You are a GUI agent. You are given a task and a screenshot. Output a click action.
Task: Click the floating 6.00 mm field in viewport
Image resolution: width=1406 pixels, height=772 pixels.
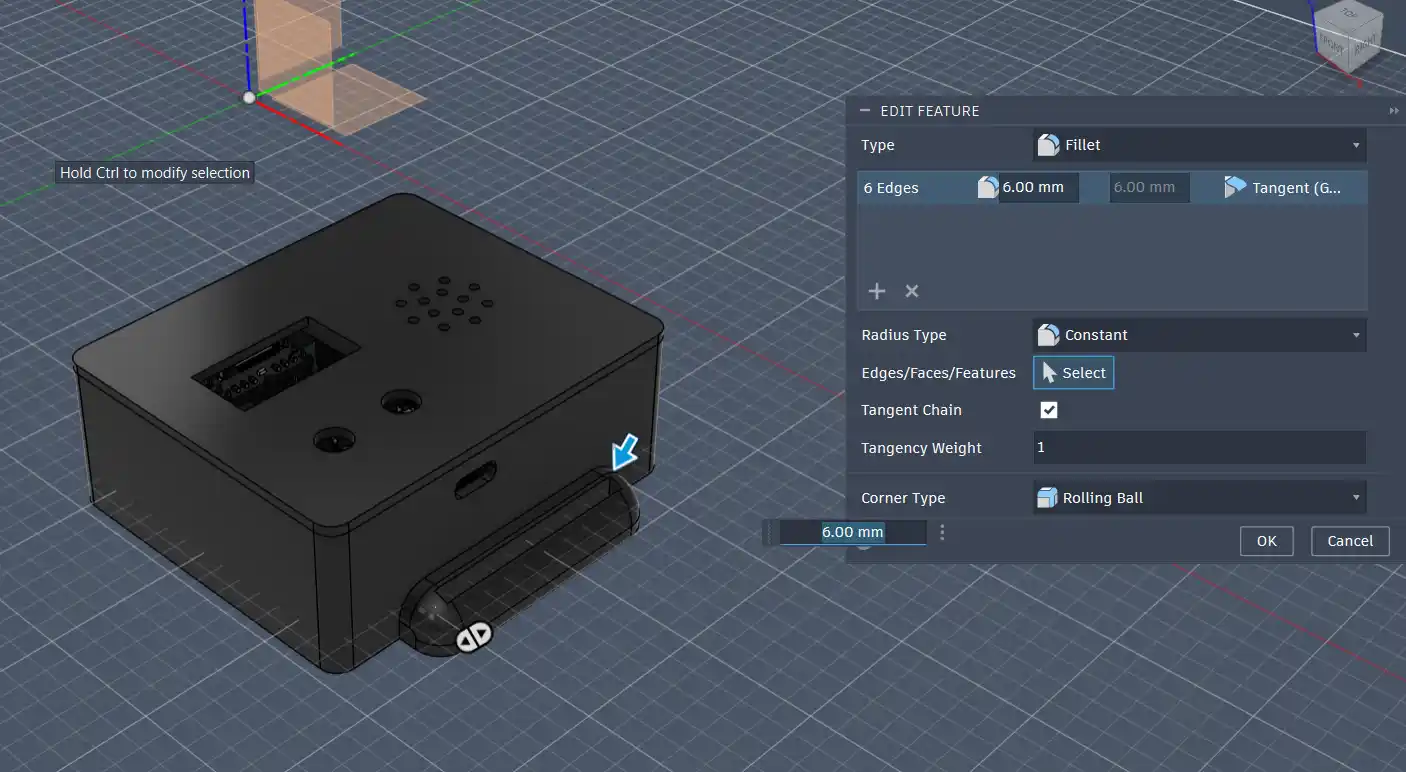pos(853,532)
